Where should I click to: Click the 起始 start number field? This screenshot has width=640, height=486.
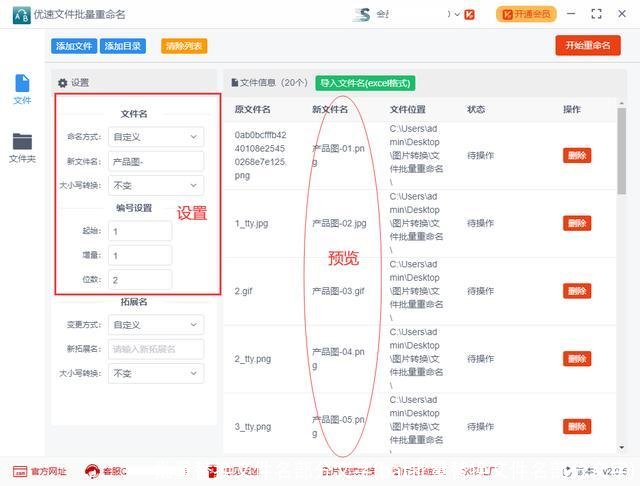140,231
